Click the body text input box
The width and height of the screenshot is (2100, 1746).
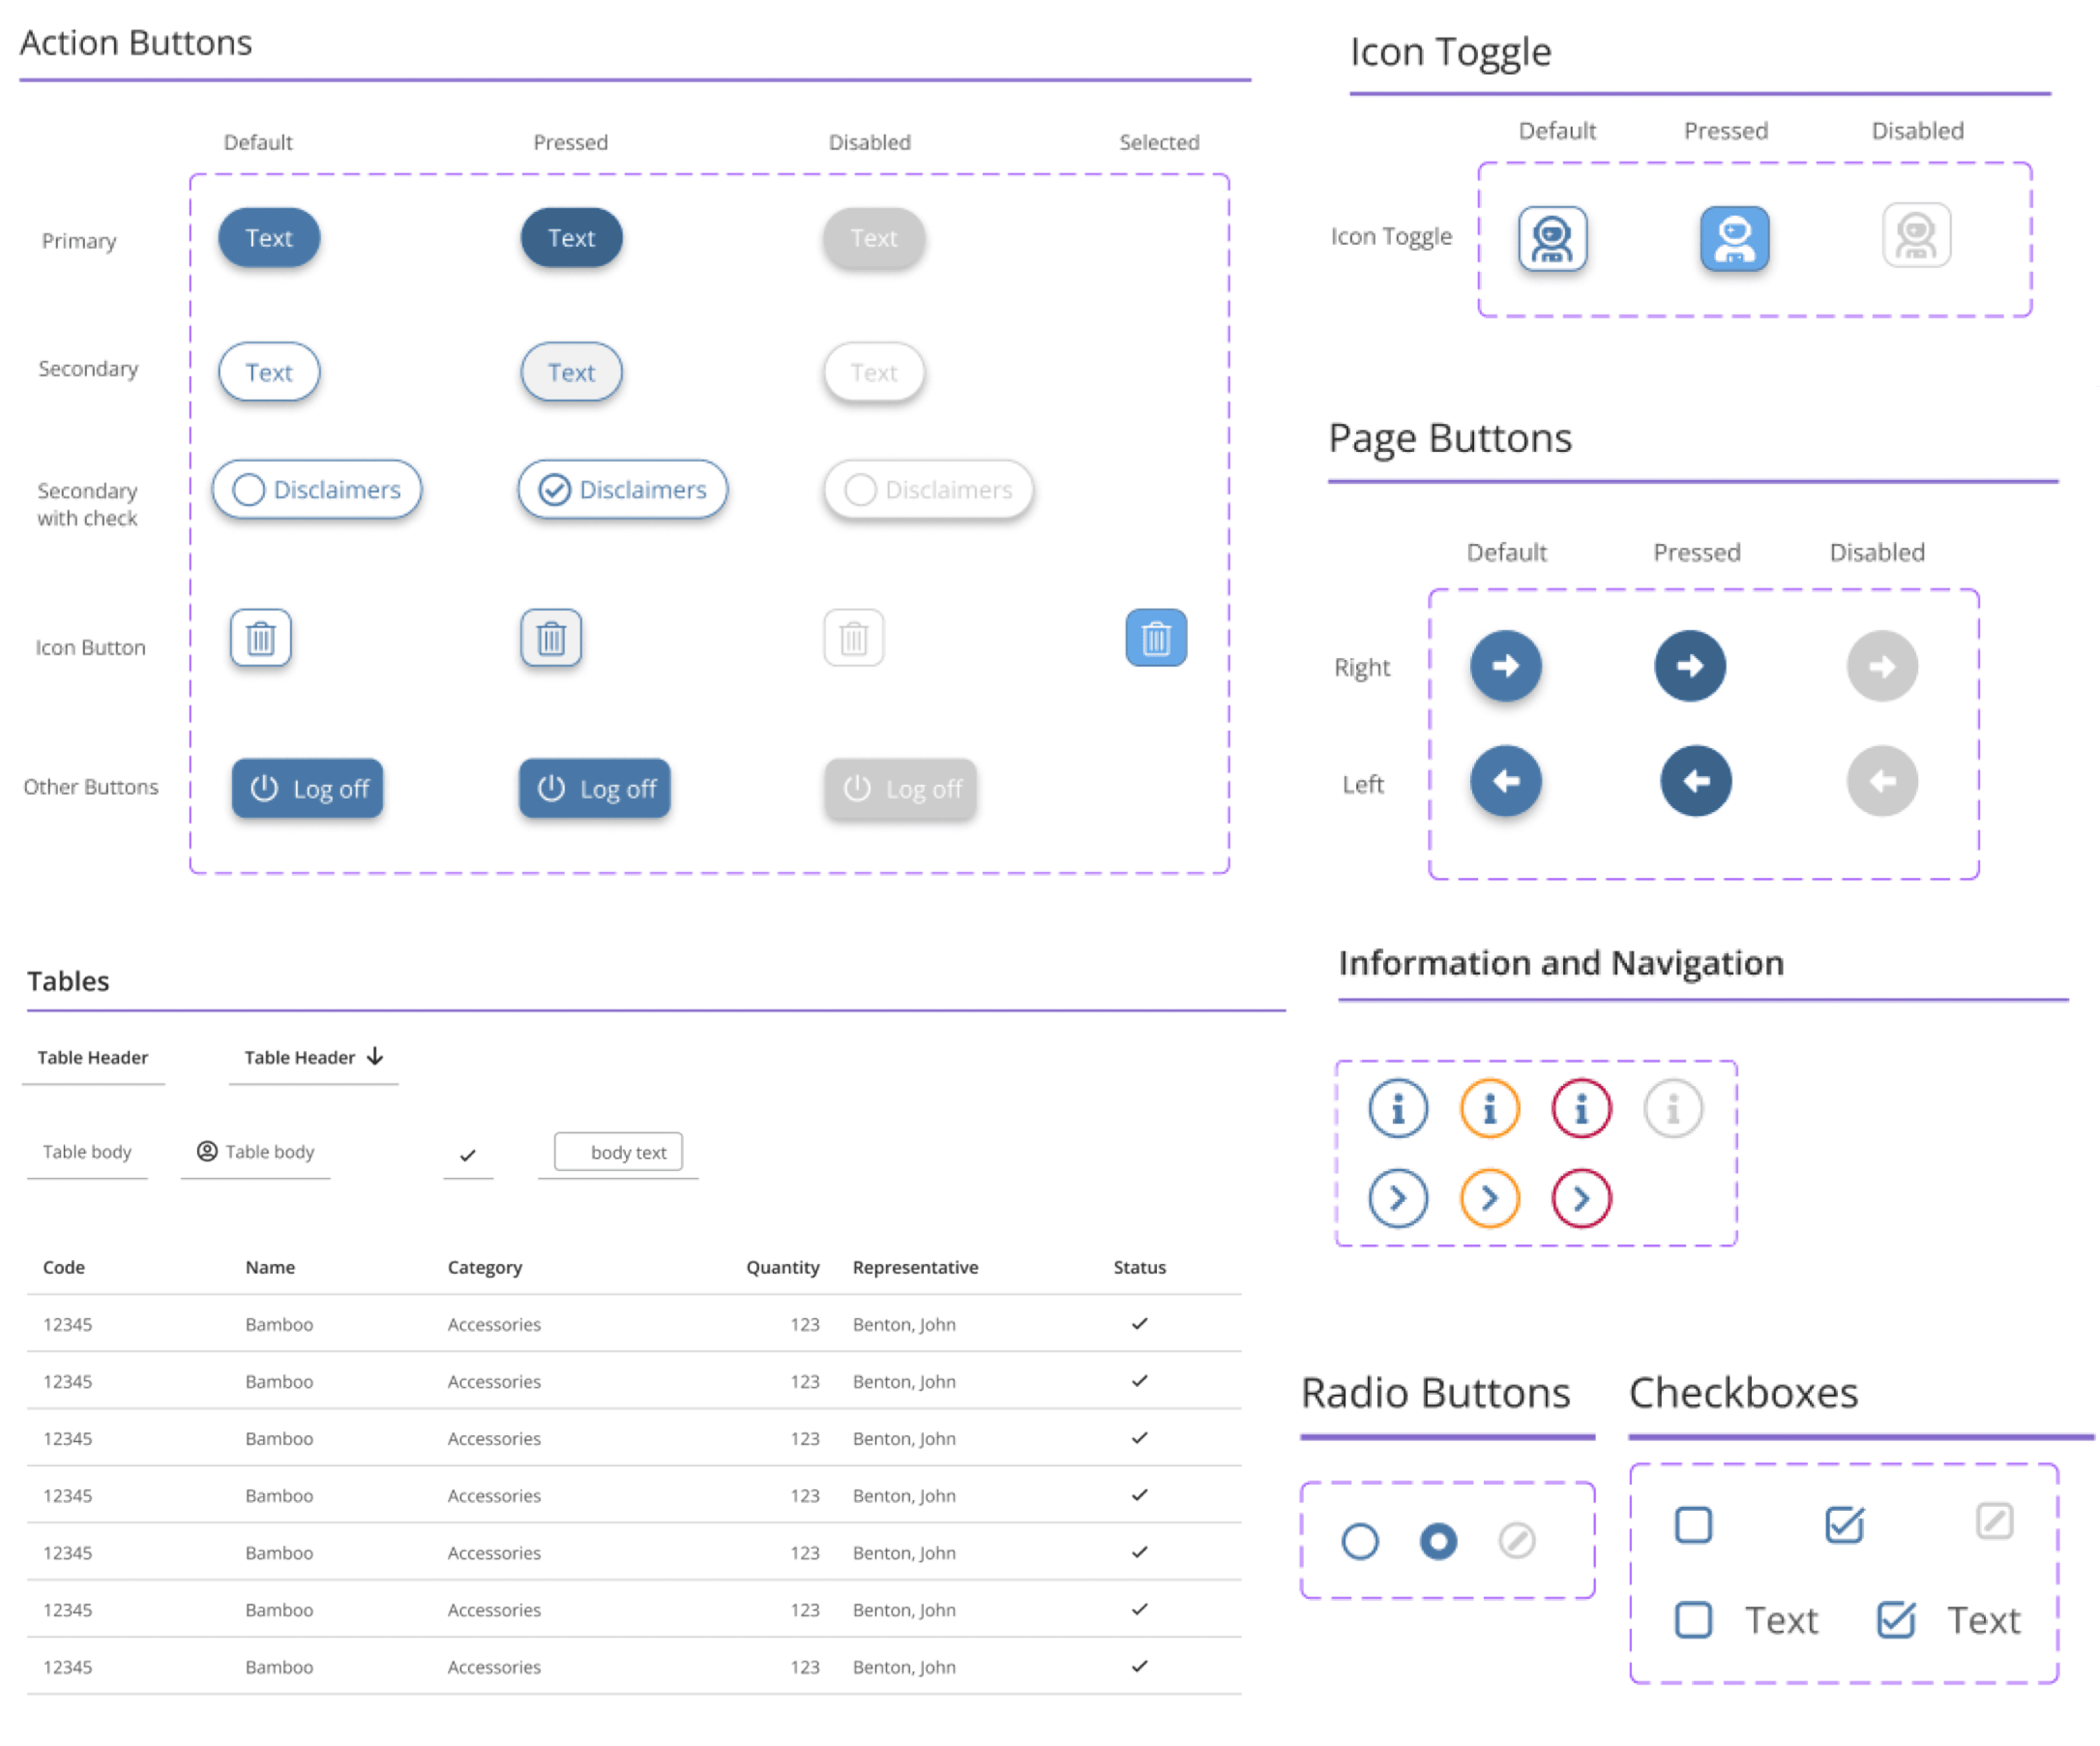coord(619,1152)
